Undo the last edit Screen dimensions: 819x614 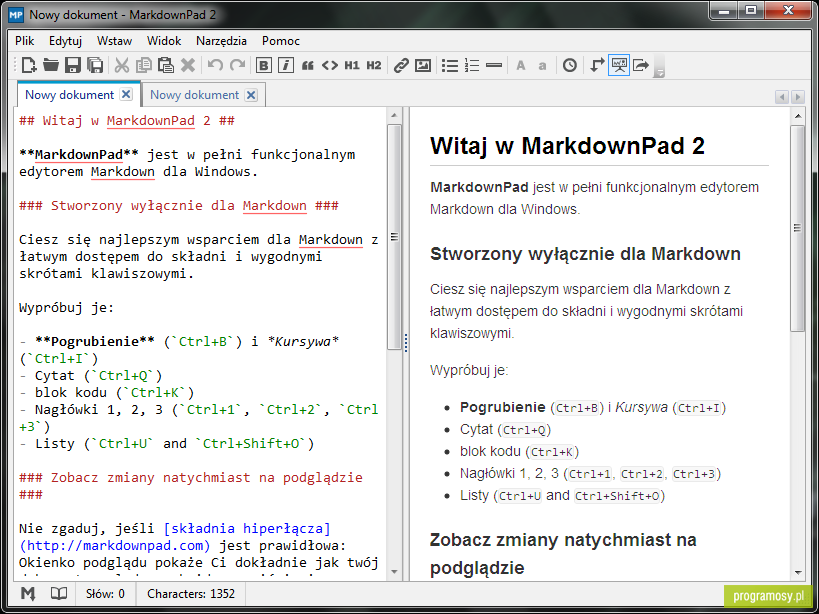coord(215,65)
